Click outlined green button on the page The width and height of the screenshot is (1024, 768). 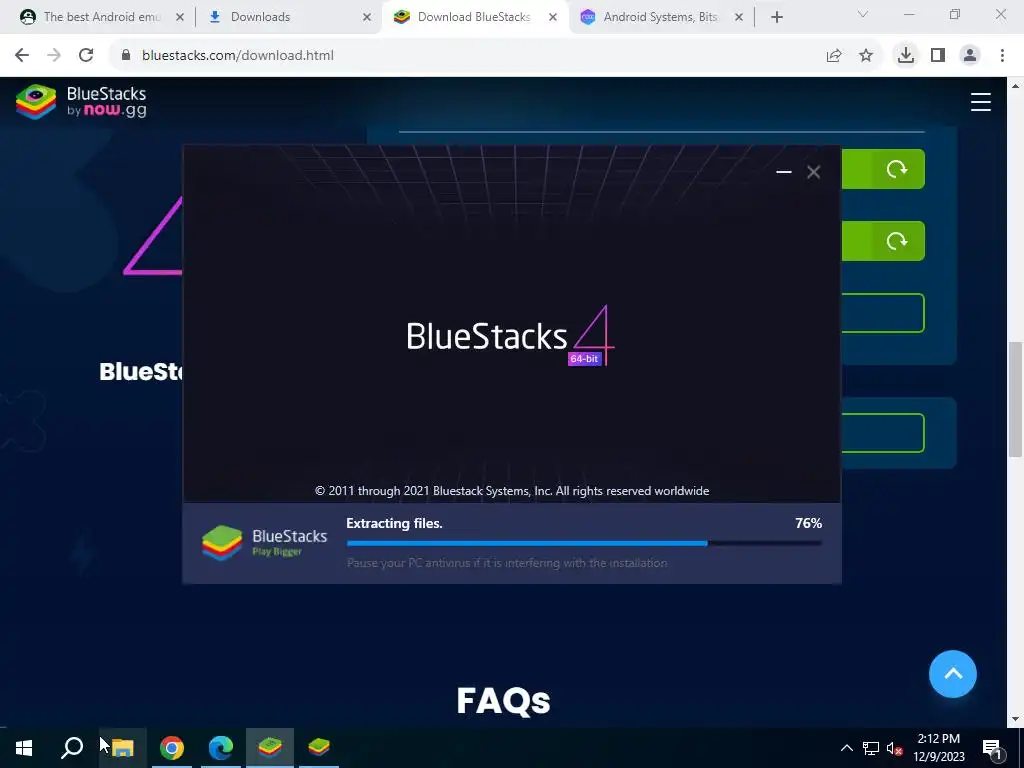883,313
